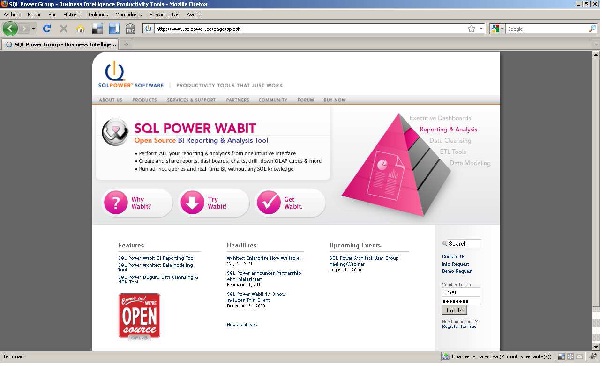
Task: Click the grayed Forward arrow button
Action: click(x=24, y=29)
